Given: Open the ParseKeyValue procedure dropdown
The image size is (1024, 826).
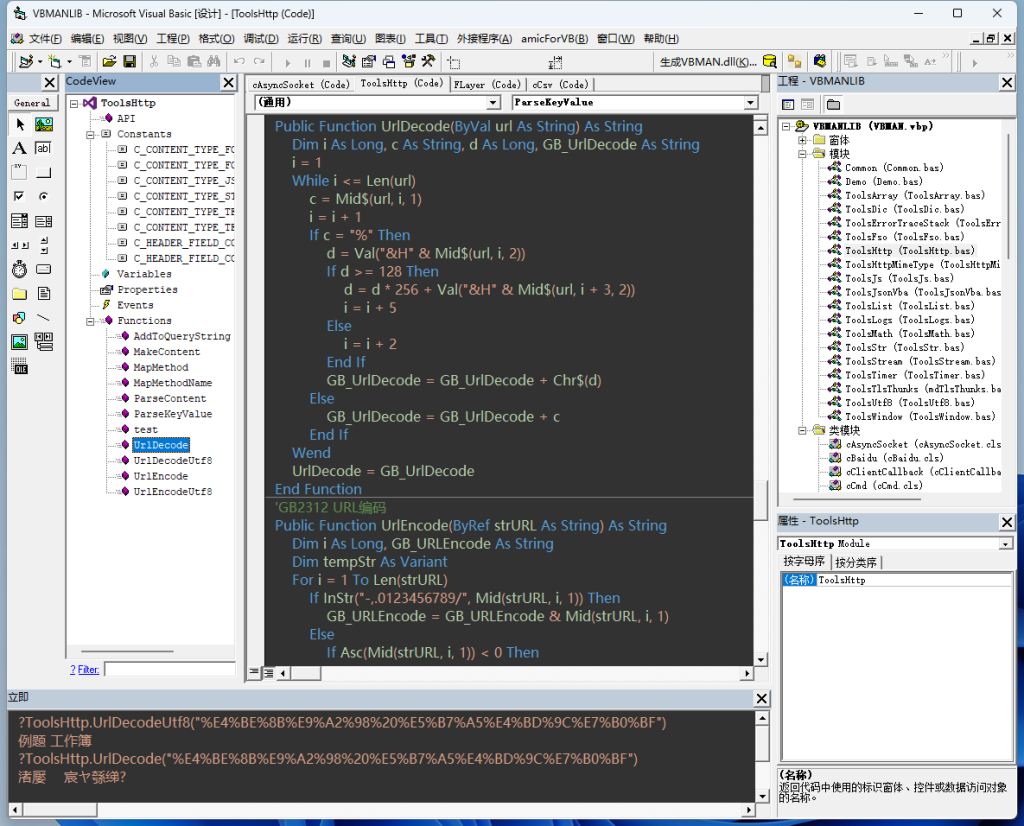Looking at the screenshot, I should [x=751, y=103].
